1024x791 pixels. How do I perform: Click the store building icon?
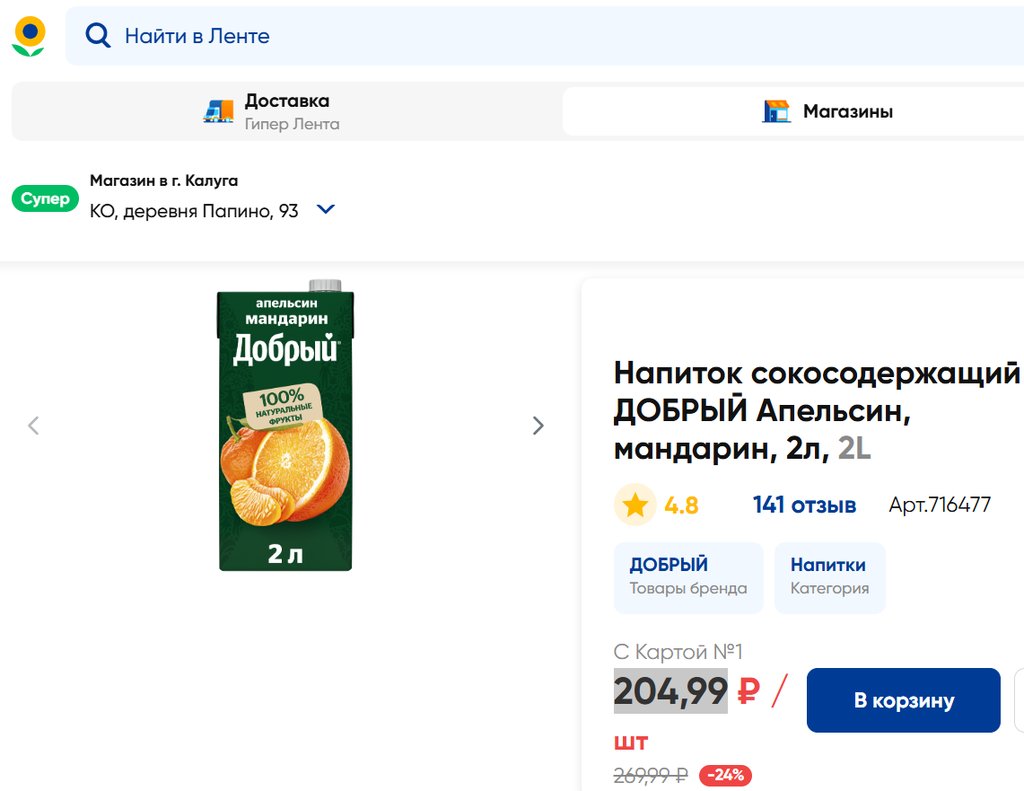point(776,111)
